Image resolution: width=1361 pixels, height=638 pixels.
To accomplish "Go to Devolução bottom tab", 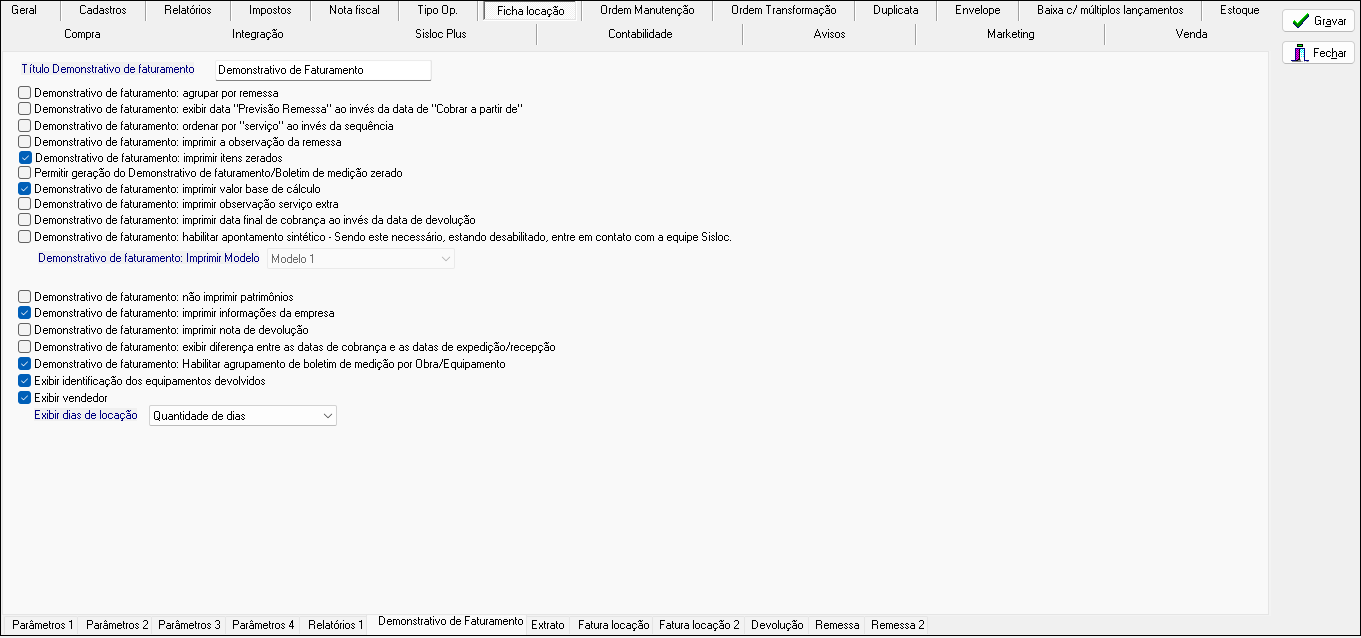I will tap(777, 625).
